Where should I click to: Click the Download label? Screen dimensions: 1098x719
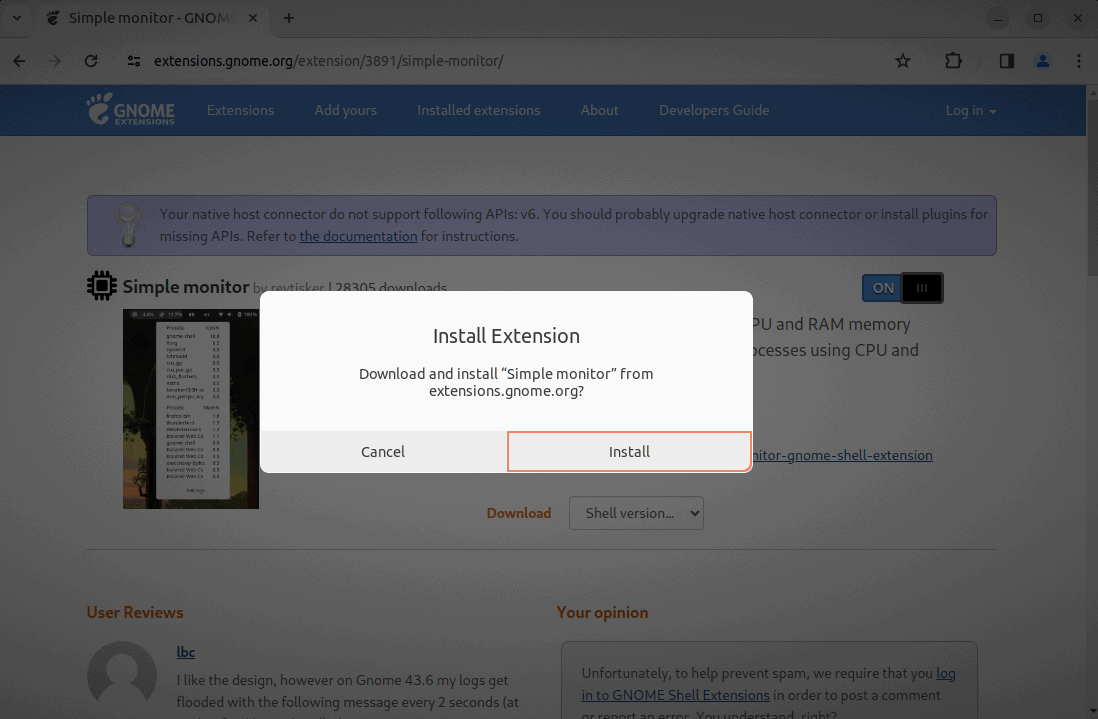pyautogui.click(x=519, y=513)
